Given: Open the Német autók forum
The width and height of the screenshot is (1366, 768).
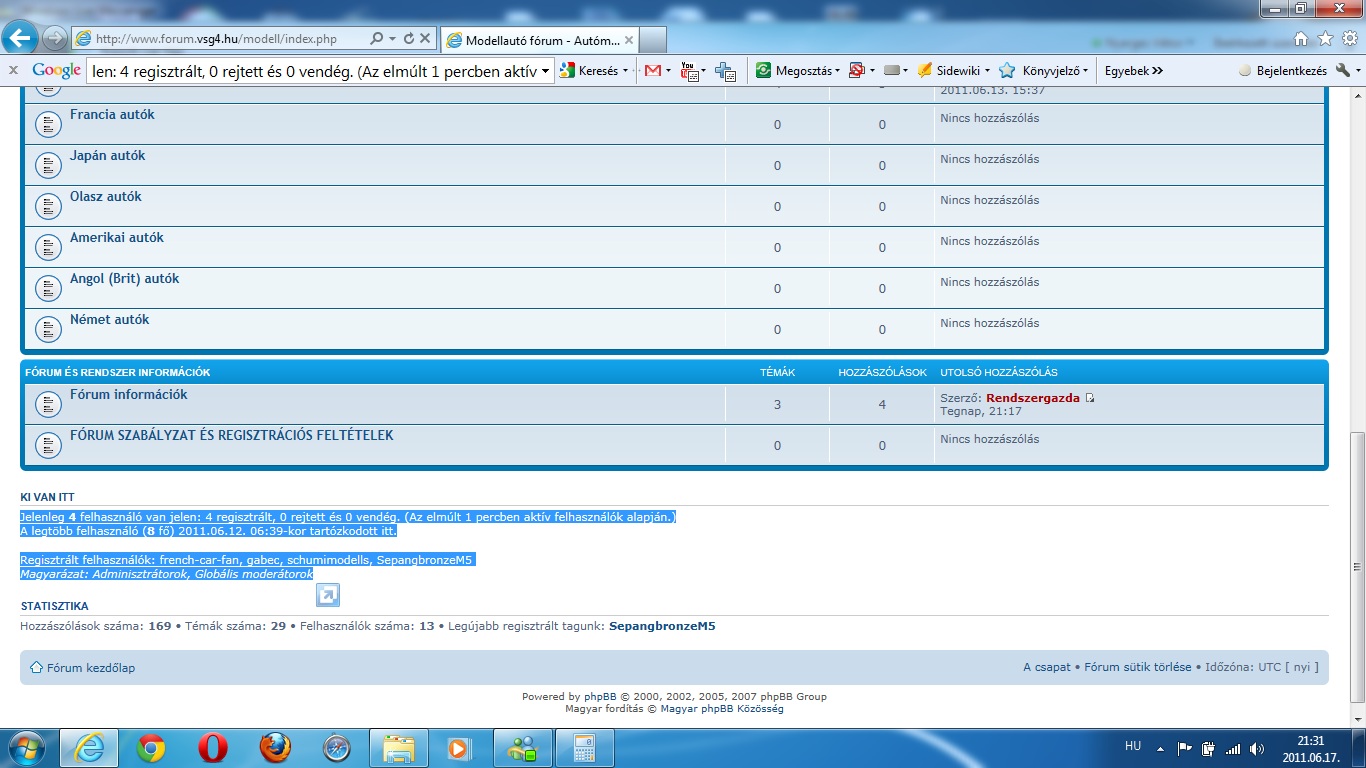Looking at the screenshot, I should tap(109, 320).
